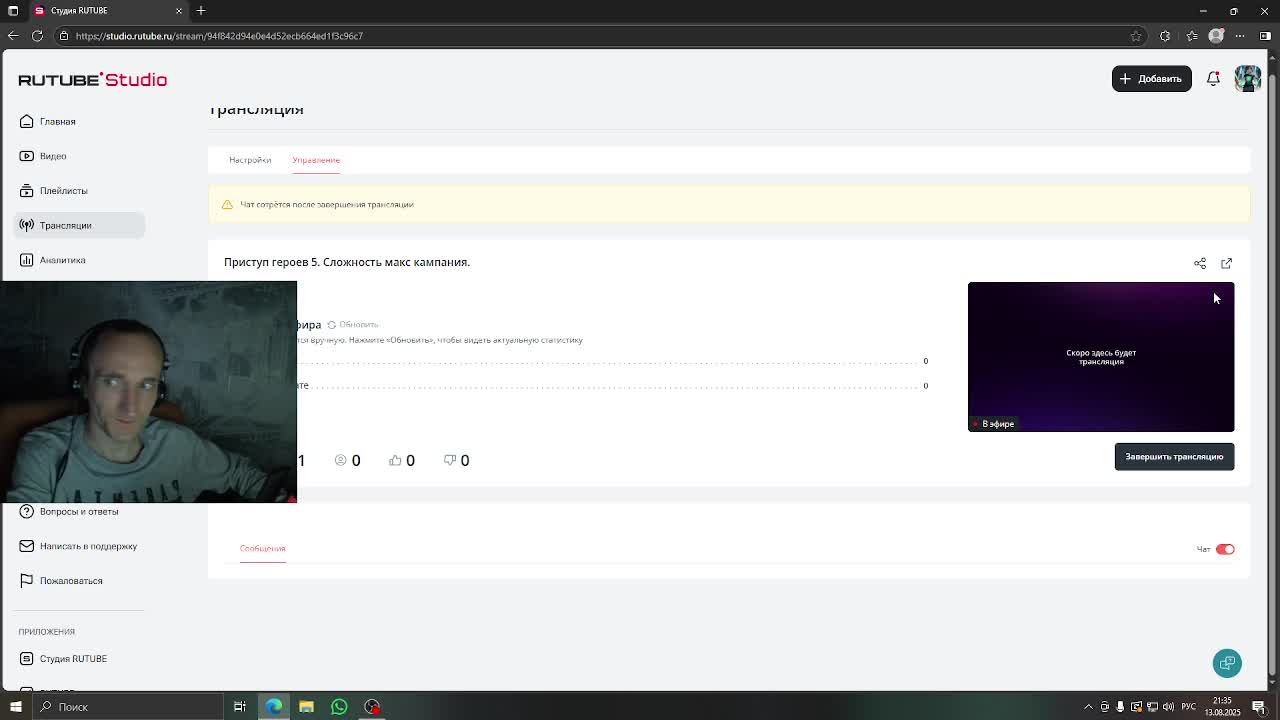Click the broadcast icon beside Трансляции

[x=27, y=226]
